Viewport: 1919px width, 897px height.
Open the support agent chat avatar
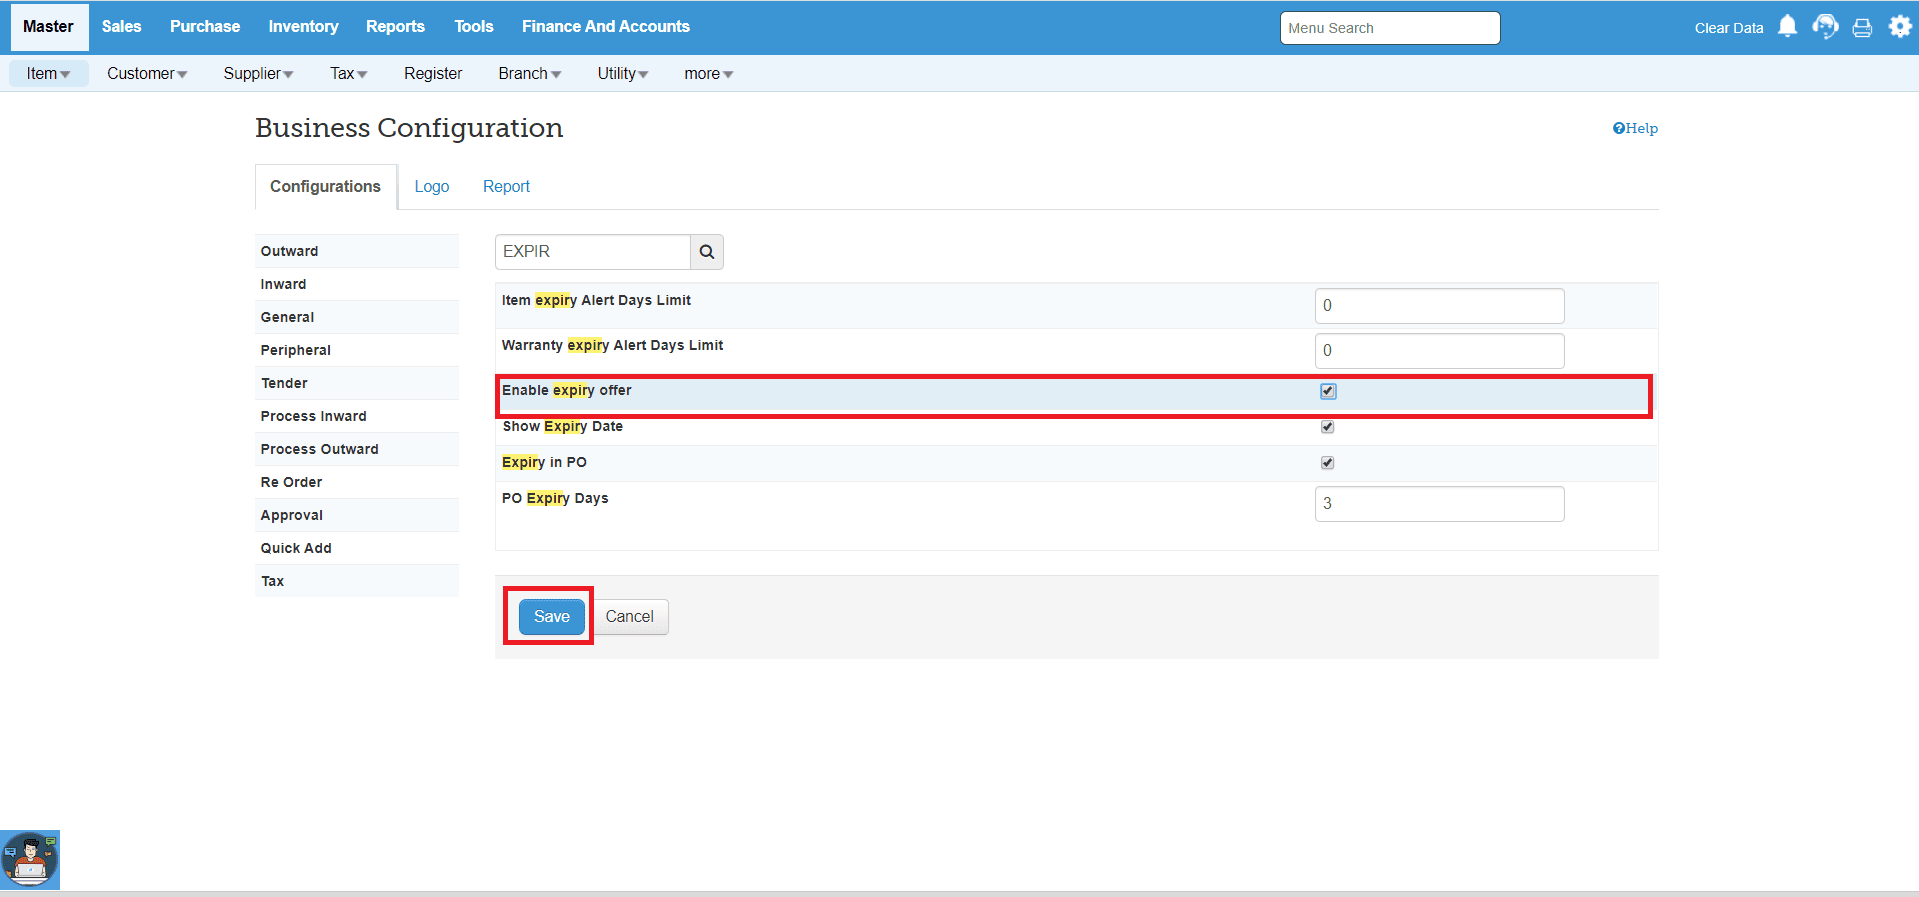tap(30, 860)
